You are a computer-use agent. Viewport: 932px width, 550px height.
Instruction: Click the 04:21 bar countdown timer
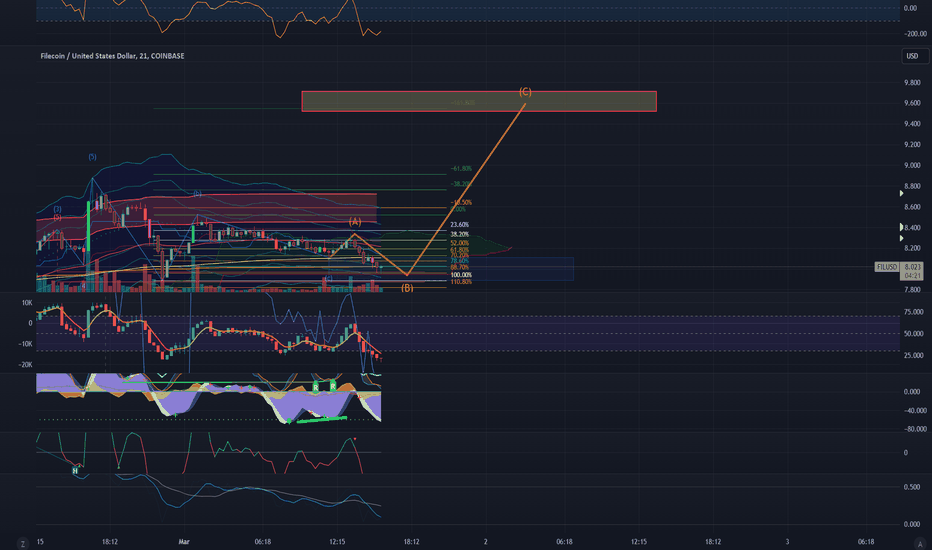912,276
